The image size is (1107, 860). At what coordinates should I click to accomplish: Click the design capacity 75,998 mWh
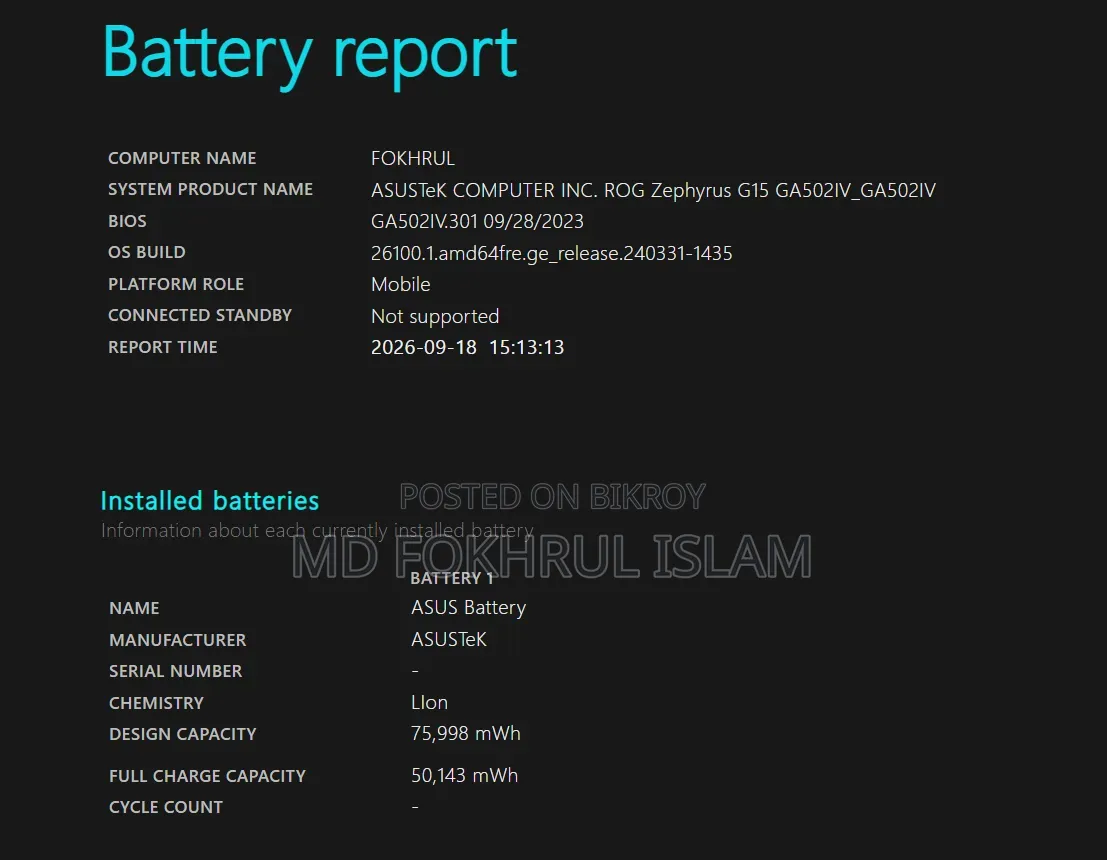tap(465, 734)
